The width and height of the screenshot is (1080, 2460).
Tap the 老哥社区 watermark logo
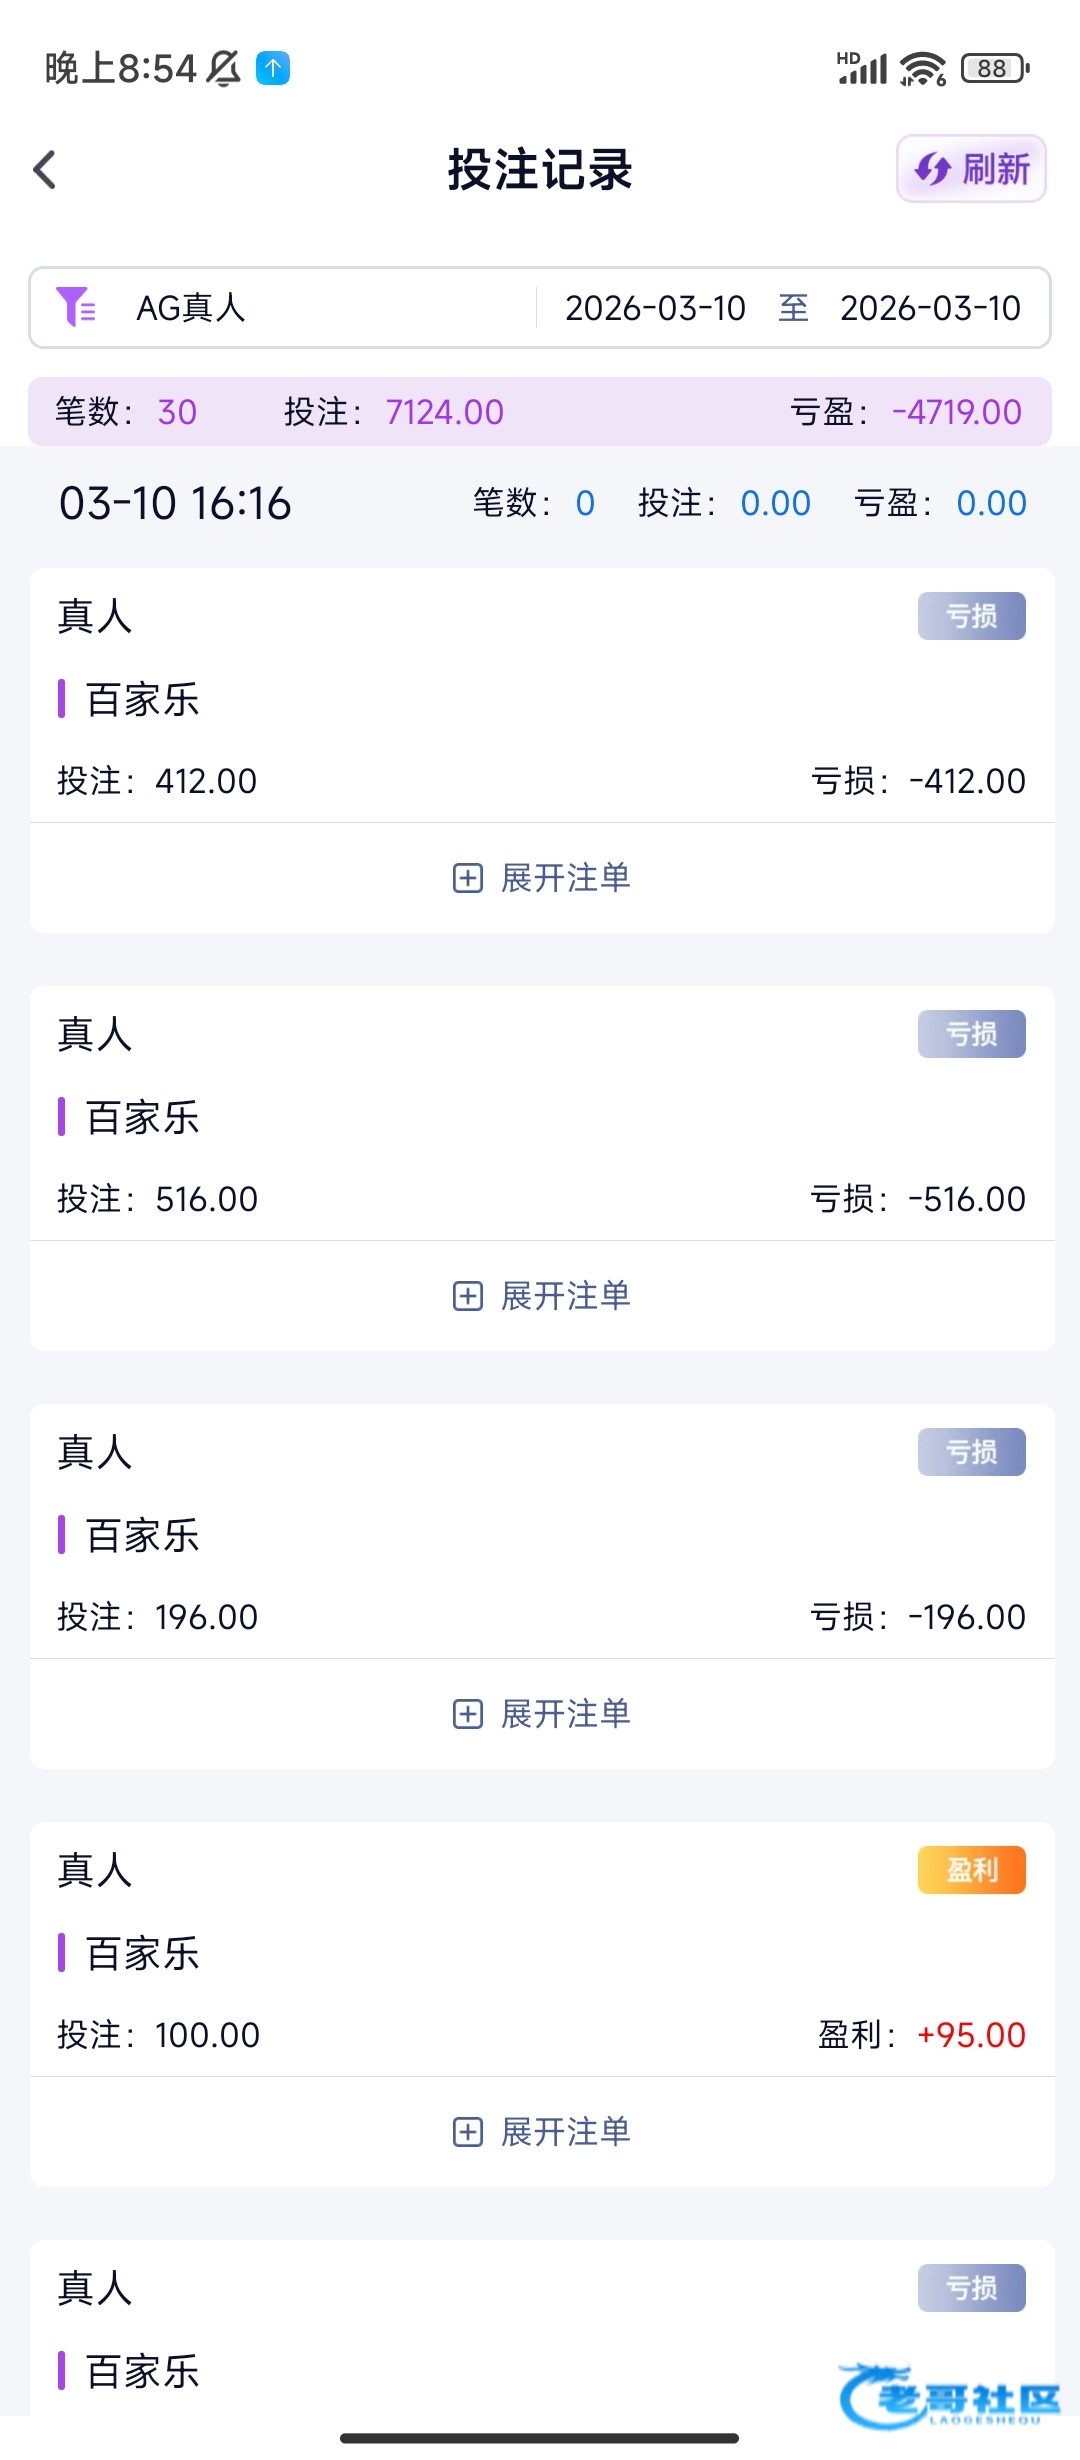point(950,2396)
